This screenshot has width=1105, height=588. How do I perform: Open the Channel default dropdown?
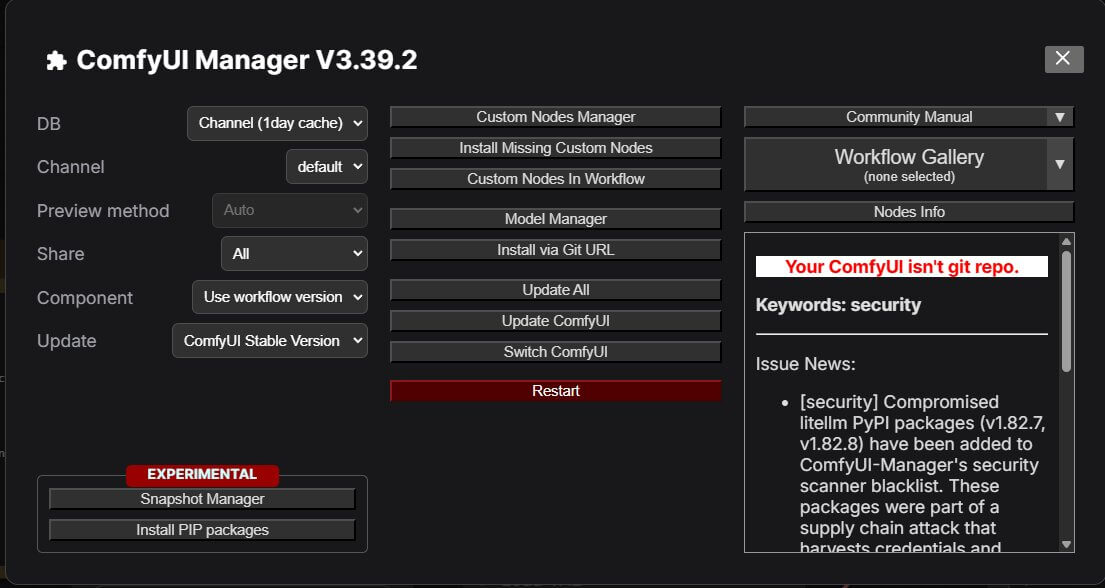327,167
